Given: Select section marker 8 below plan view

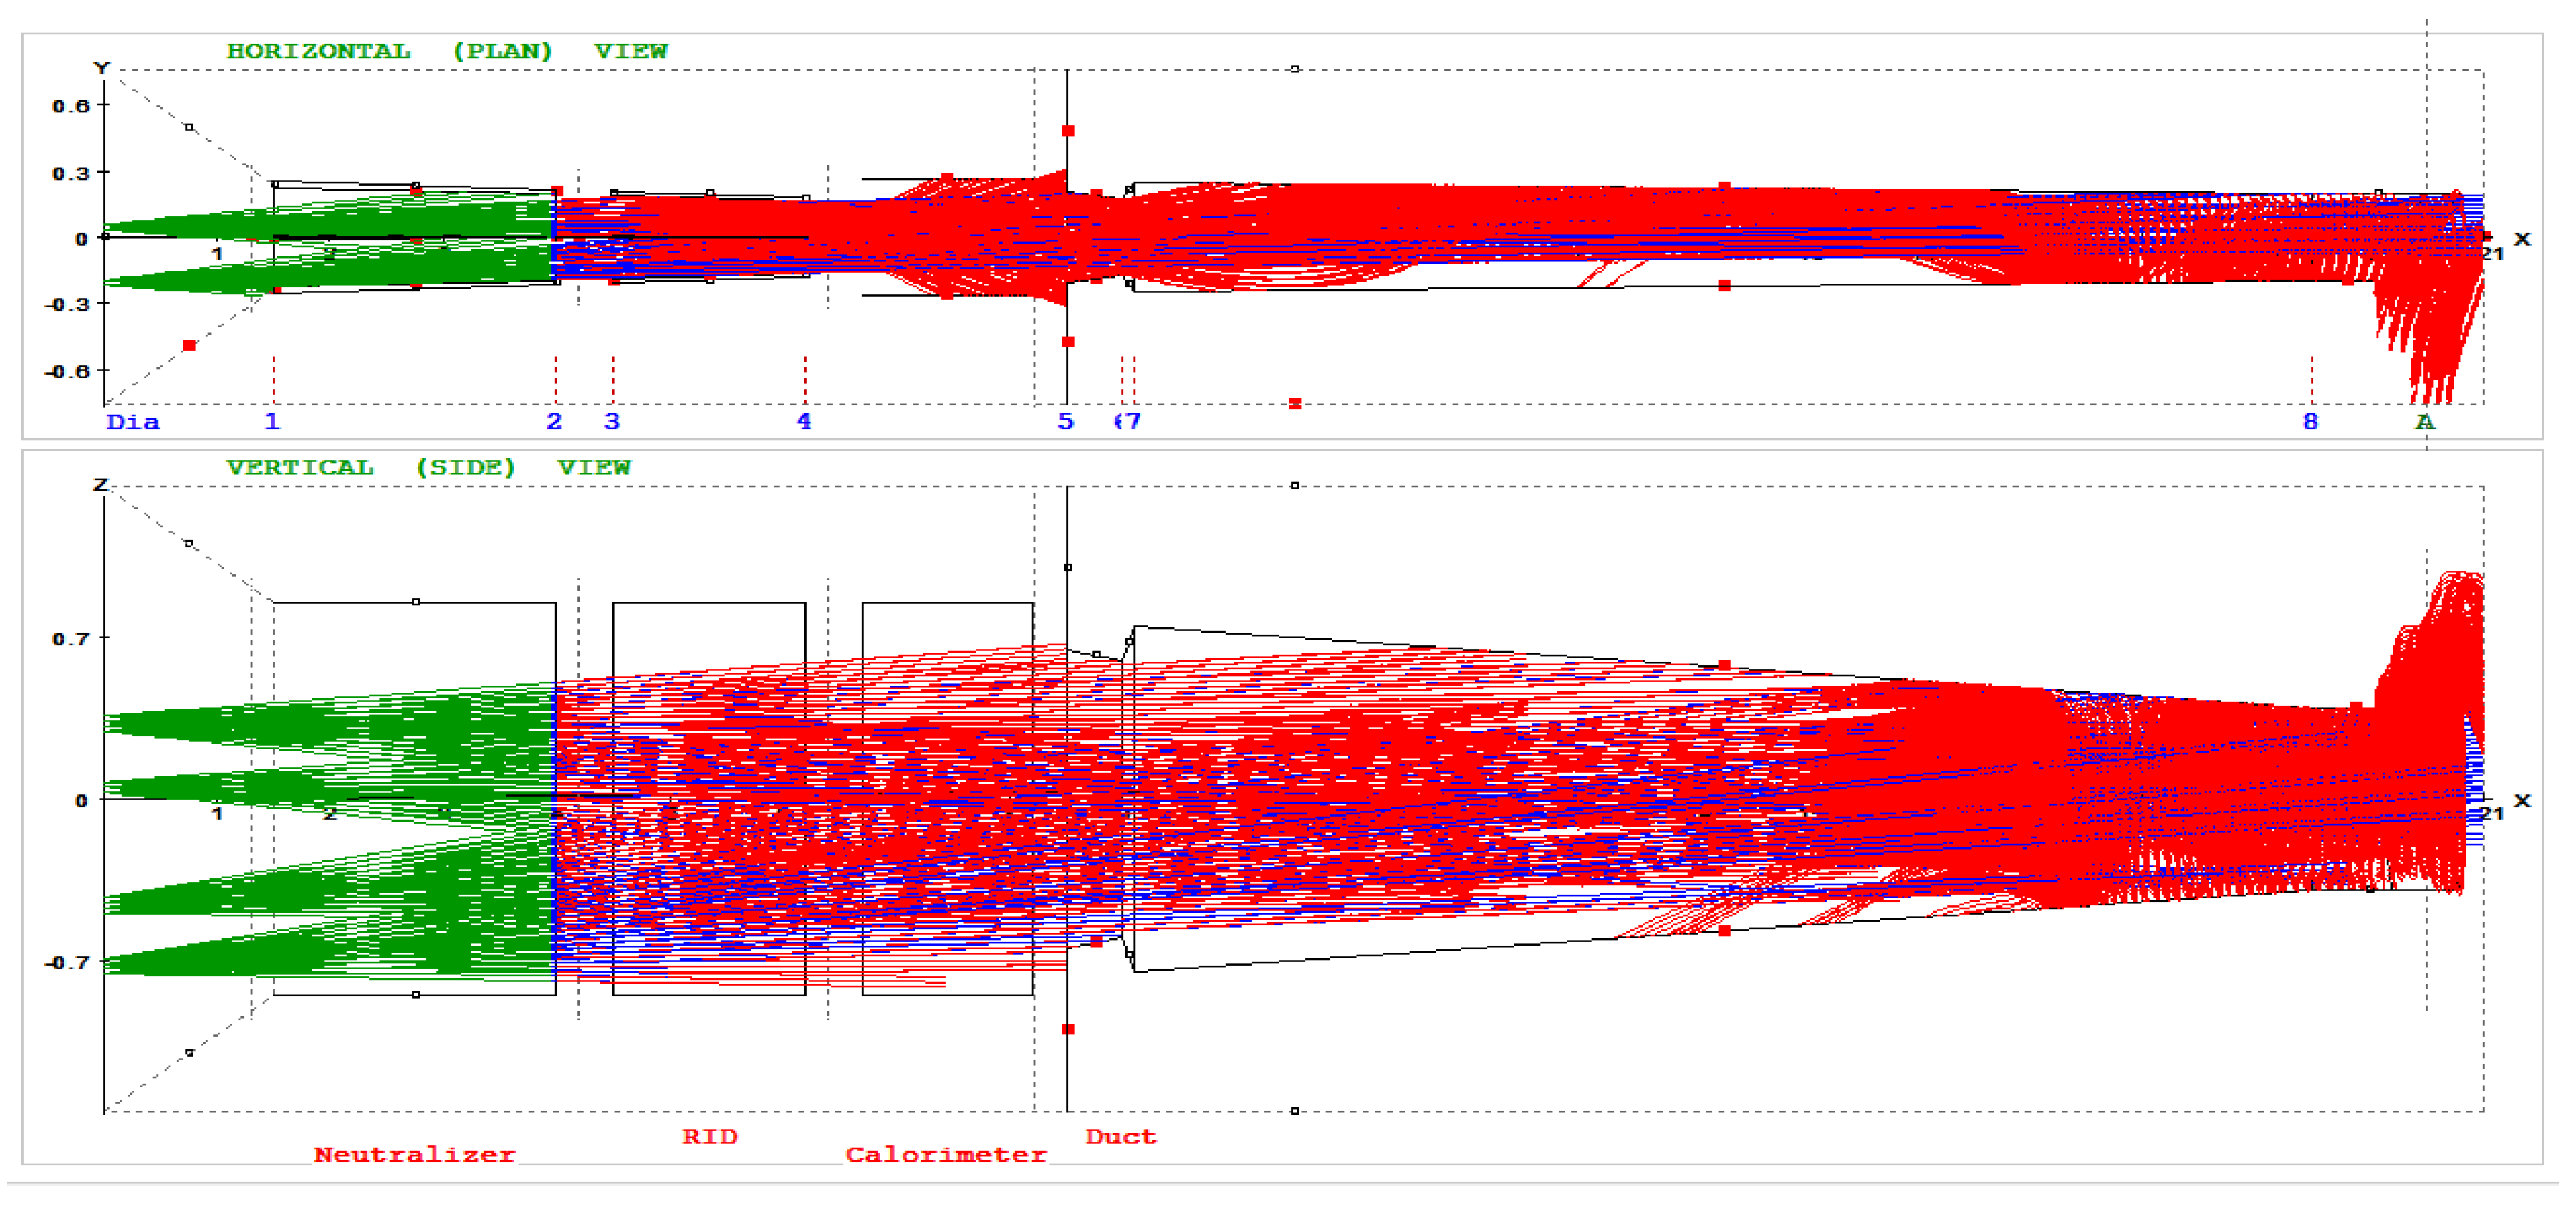Looking at the screenshot, I should [2310, 421].
